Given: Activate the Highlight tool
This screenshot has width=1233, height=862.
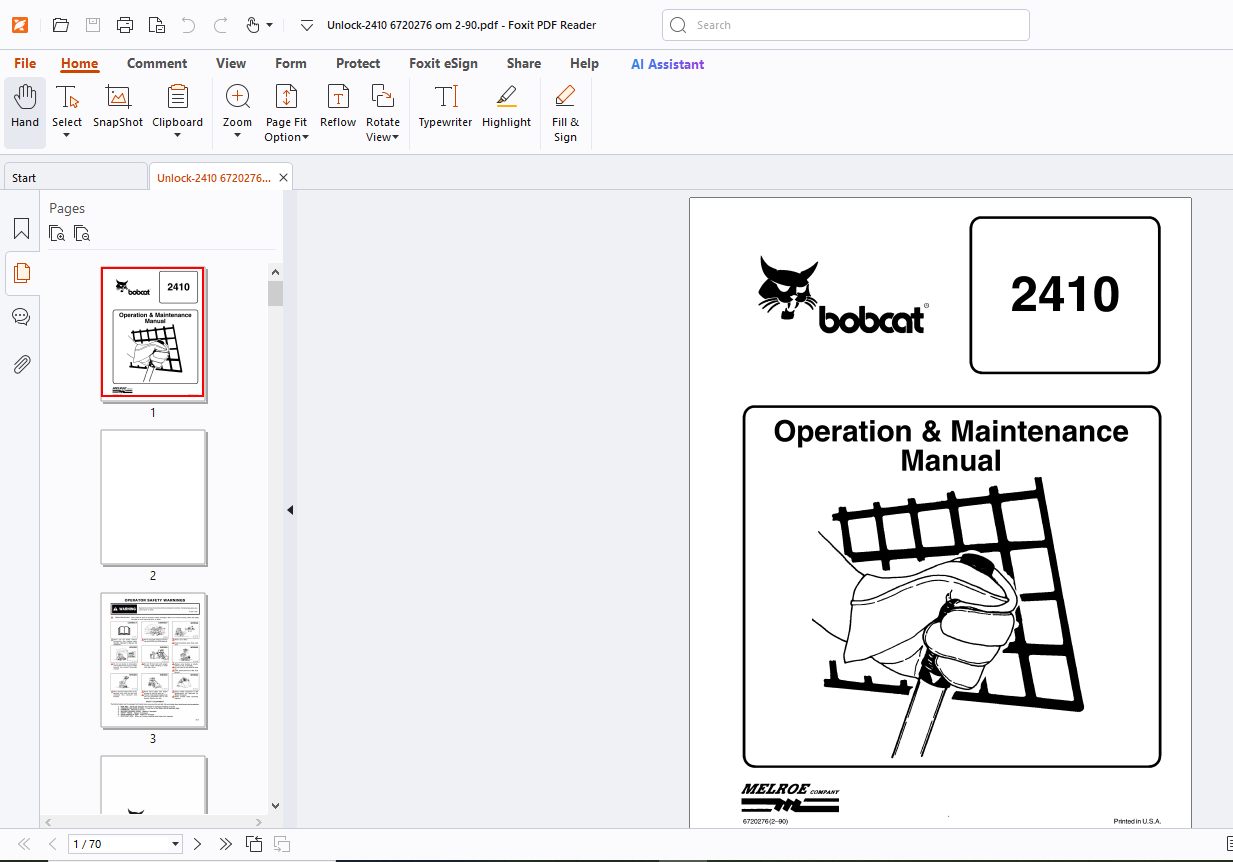Looking at the screenshot, I should (x=506, y=107).
